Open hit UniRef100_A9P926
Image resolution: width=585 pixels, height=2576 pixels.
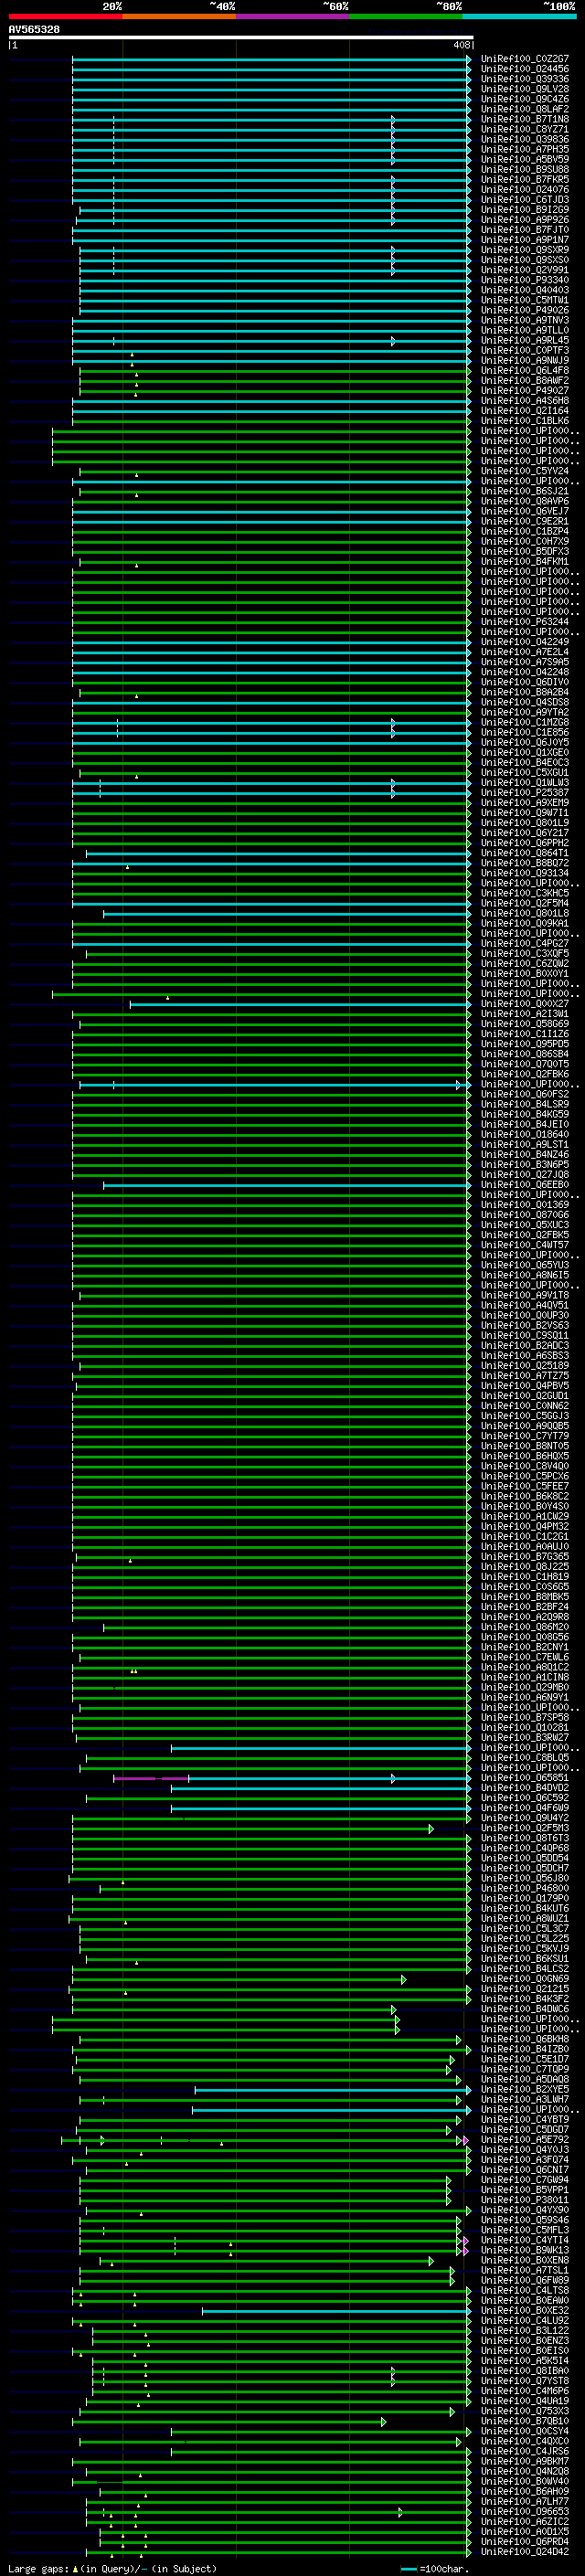[525, 219]
